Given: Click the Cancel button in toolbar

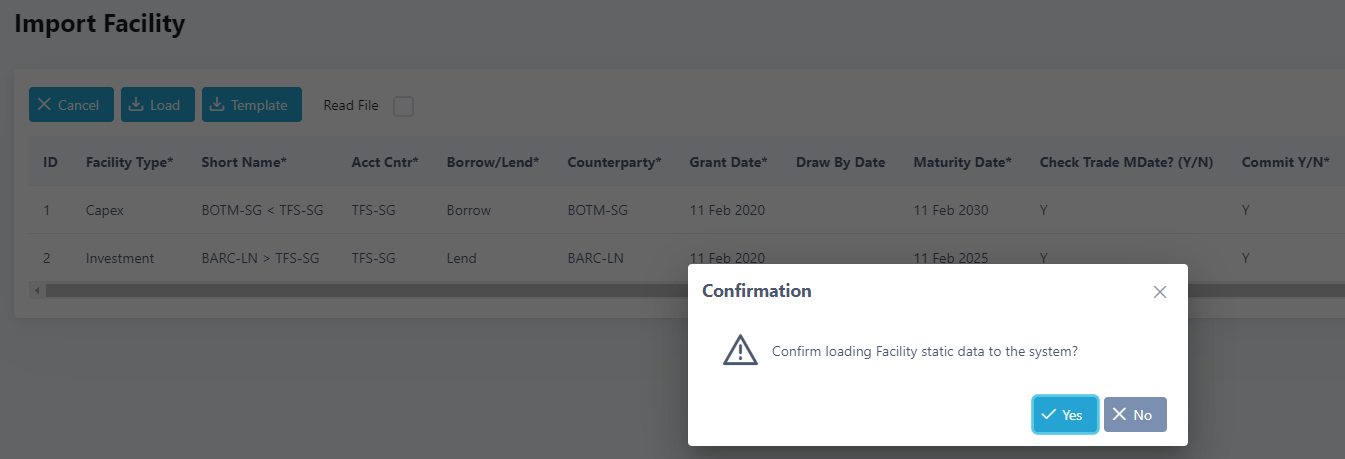Looking at the screenshot, I should (71, 105).
